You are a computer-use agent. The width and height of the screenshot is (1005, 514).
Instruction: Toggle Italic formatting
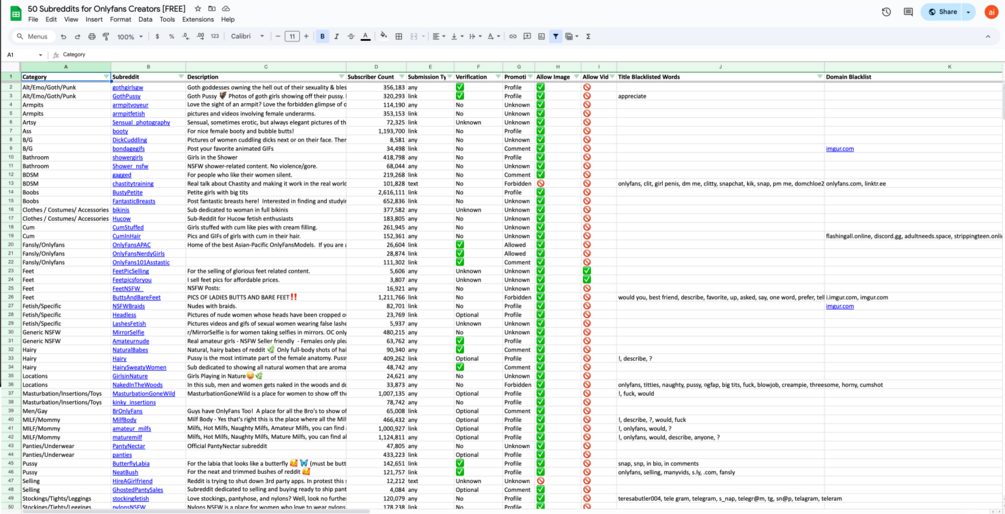(336, 37)
